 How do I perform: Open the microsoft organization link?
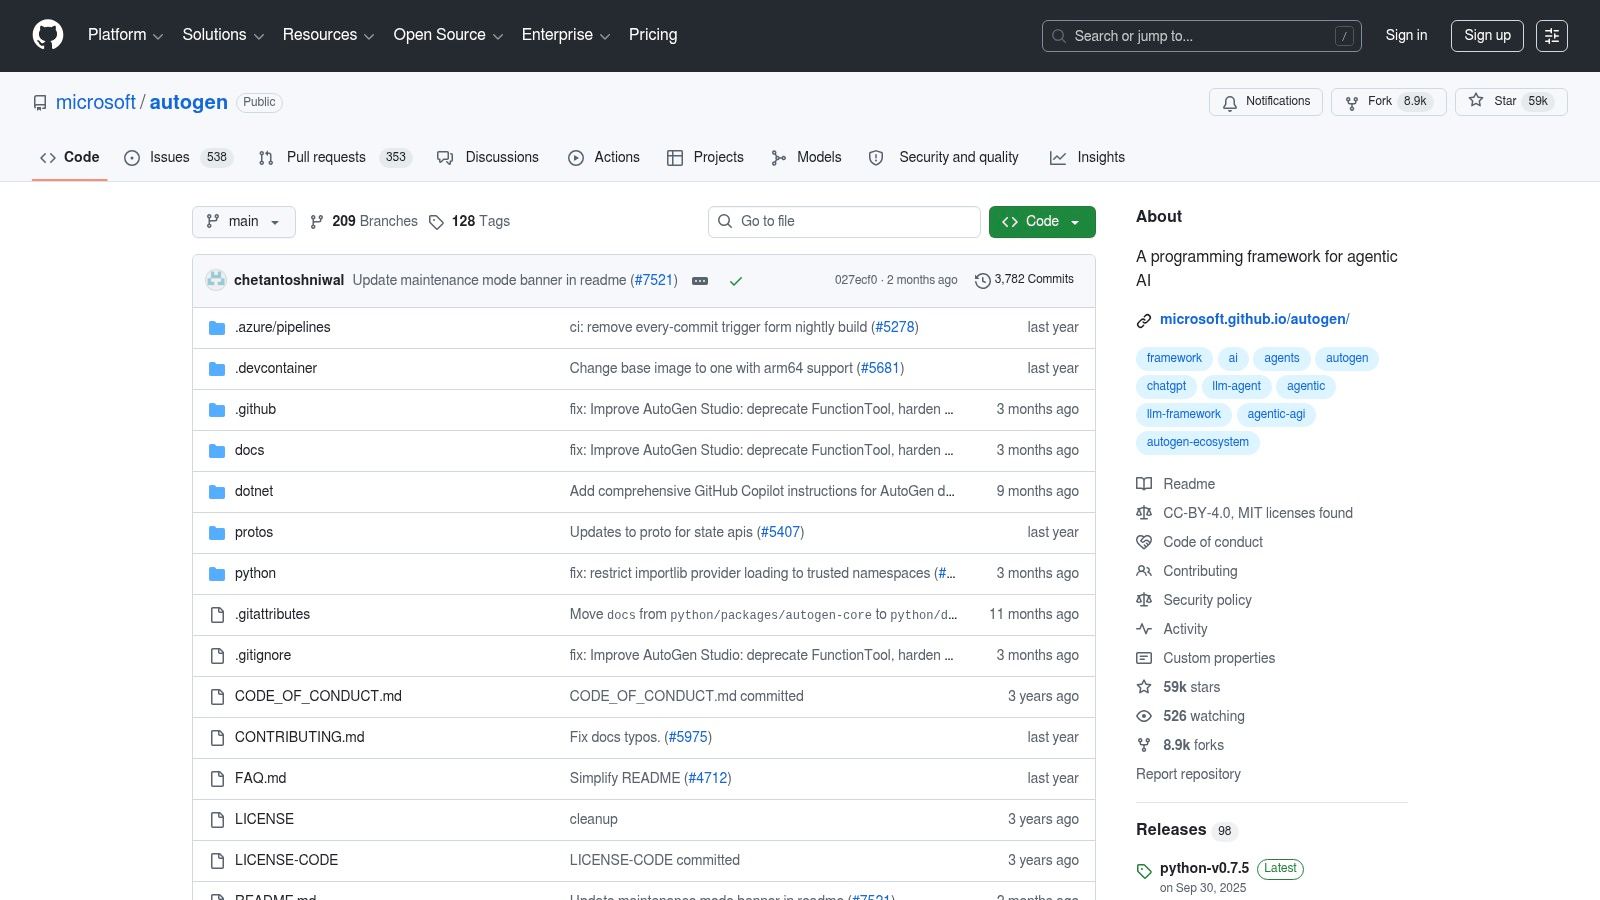click(96, 103)
